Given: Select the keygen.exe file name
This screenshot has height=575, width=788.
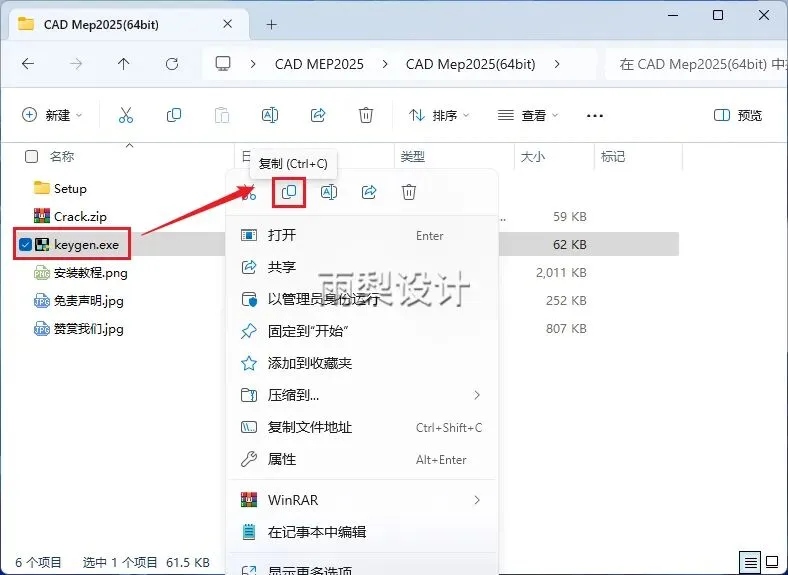Looking at the screenshot, I should (86, 245).
